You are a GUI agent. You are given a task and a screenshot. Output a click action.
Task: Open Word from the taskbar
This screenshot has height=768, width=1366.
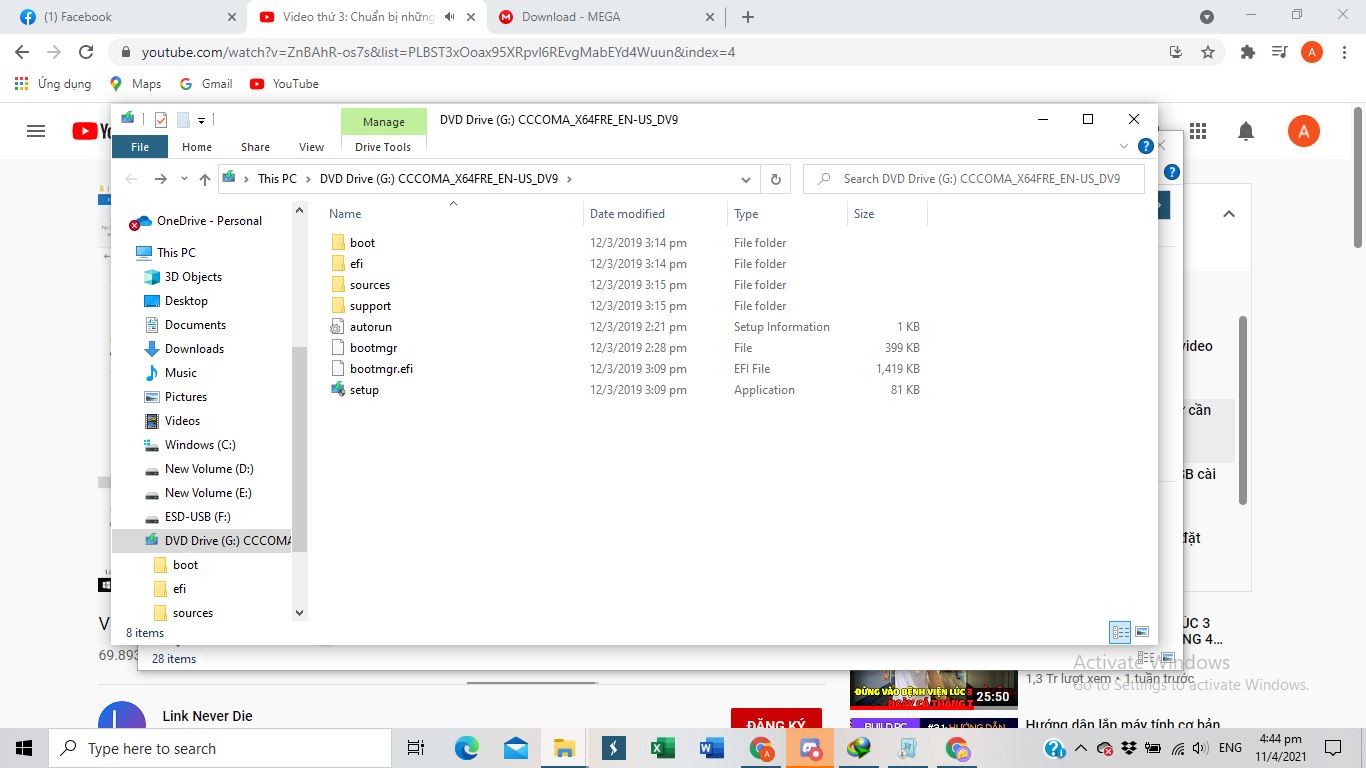[x=711, y=747]
